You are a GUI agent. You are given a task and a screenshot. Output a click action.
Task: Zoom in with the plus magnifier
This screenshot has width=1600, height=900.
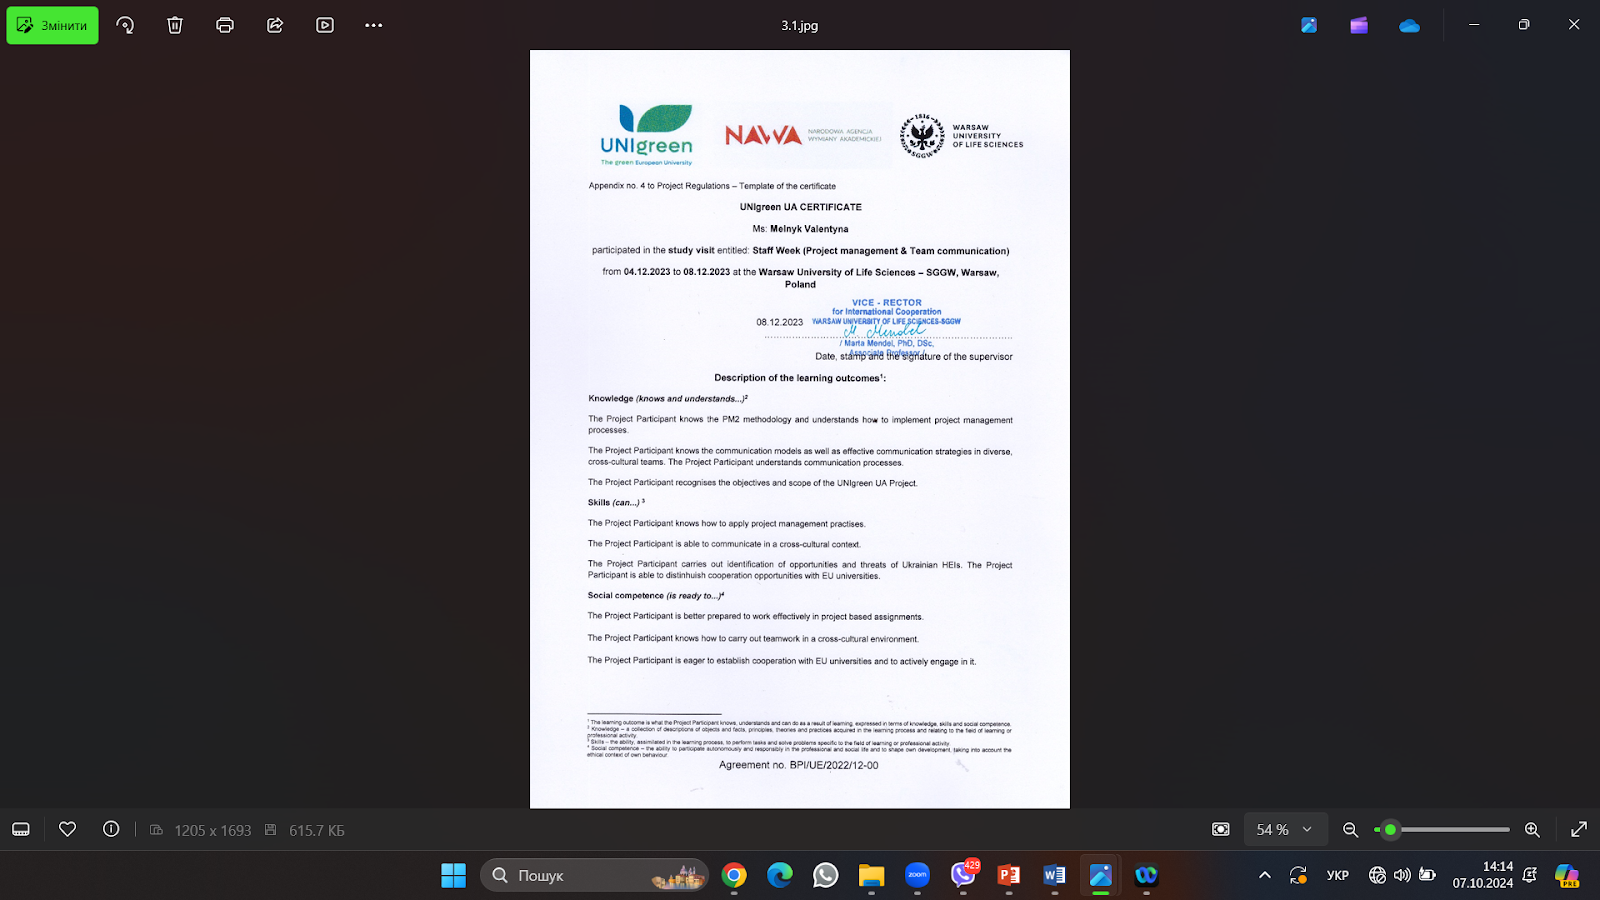1532,829
